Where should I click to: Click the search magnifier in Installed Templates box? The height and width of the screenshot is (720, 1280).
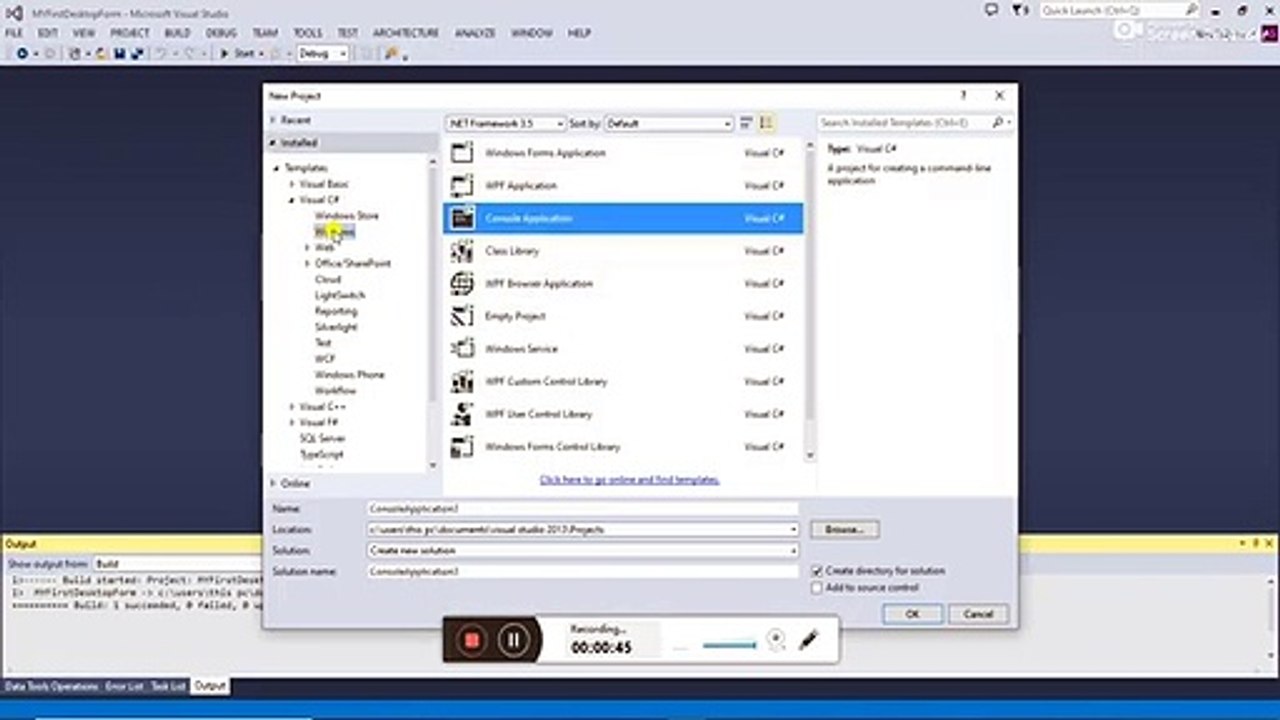(x=998, y=123)
